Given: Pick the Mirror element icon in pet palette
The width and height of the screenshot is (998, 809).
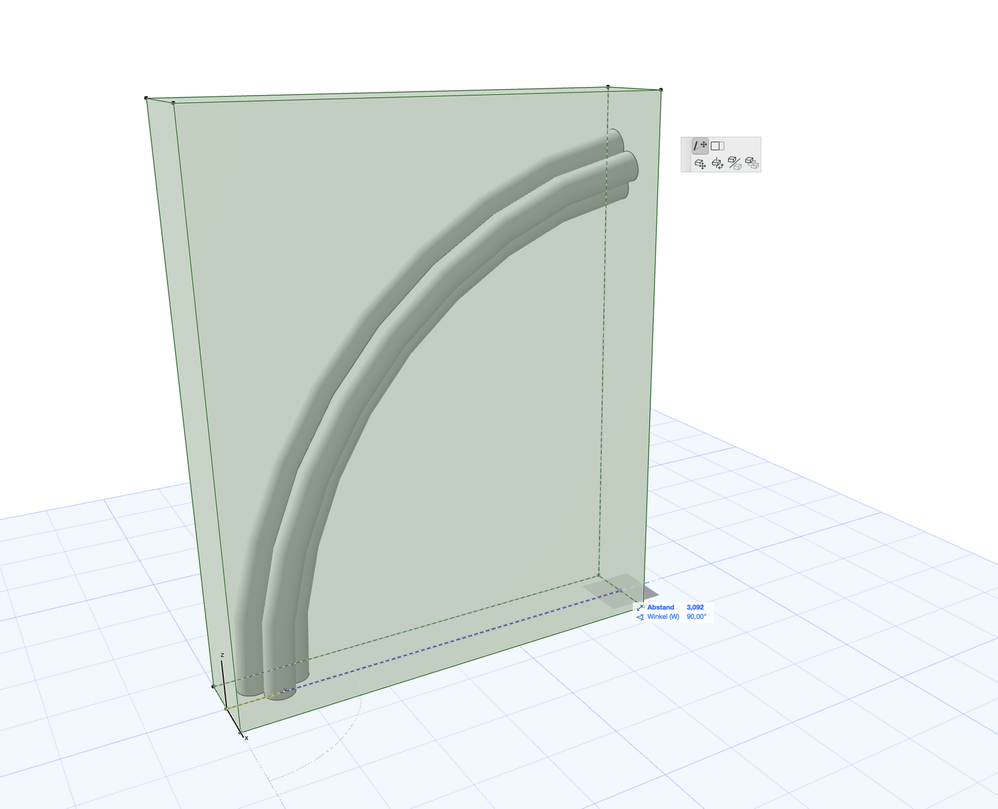Looking at the screenshot, I should pyautogui.click(x=734, y=164).
